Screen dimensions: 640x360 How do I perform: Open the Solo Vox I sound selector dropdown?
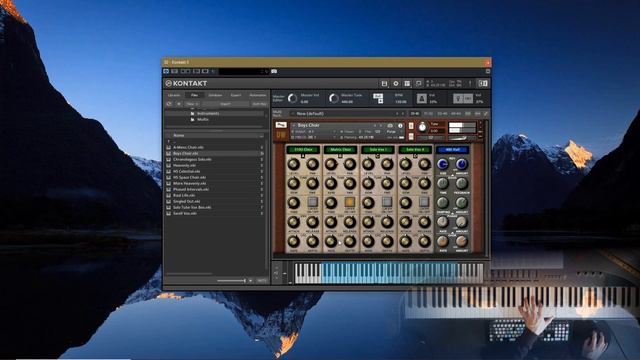(x=378, y=150)
